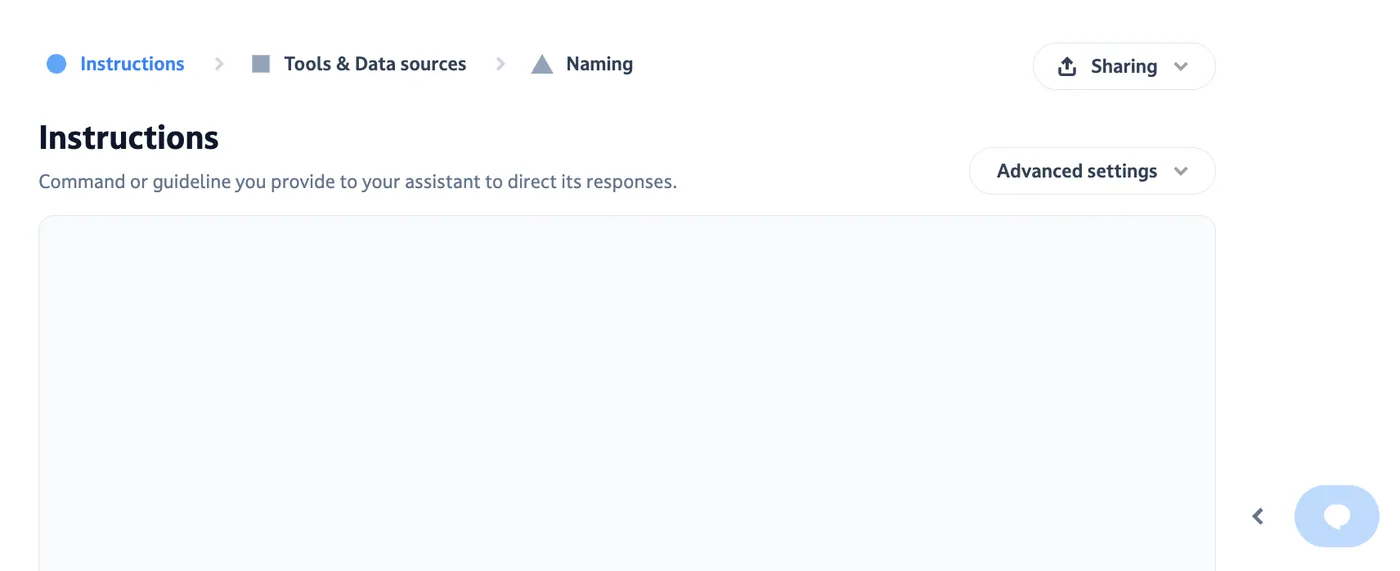The image size is (1400, 571).
Task: Expand the Advanced settings chevron
Action: click(x=1181, y=171)
